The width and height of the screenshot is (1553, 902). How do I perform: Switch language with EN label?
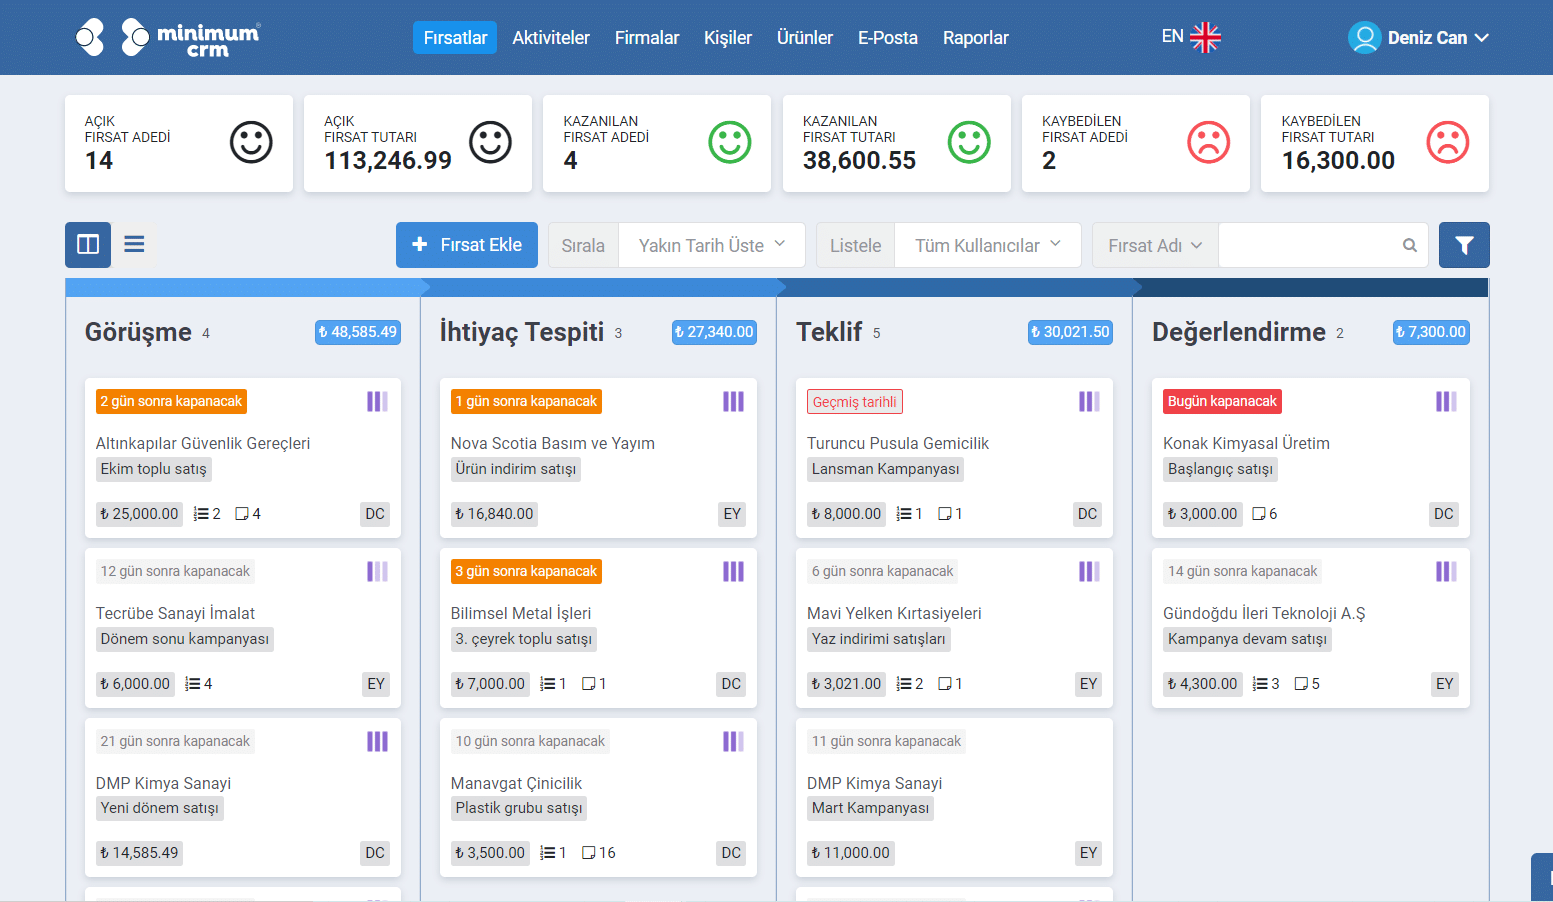1173,37
